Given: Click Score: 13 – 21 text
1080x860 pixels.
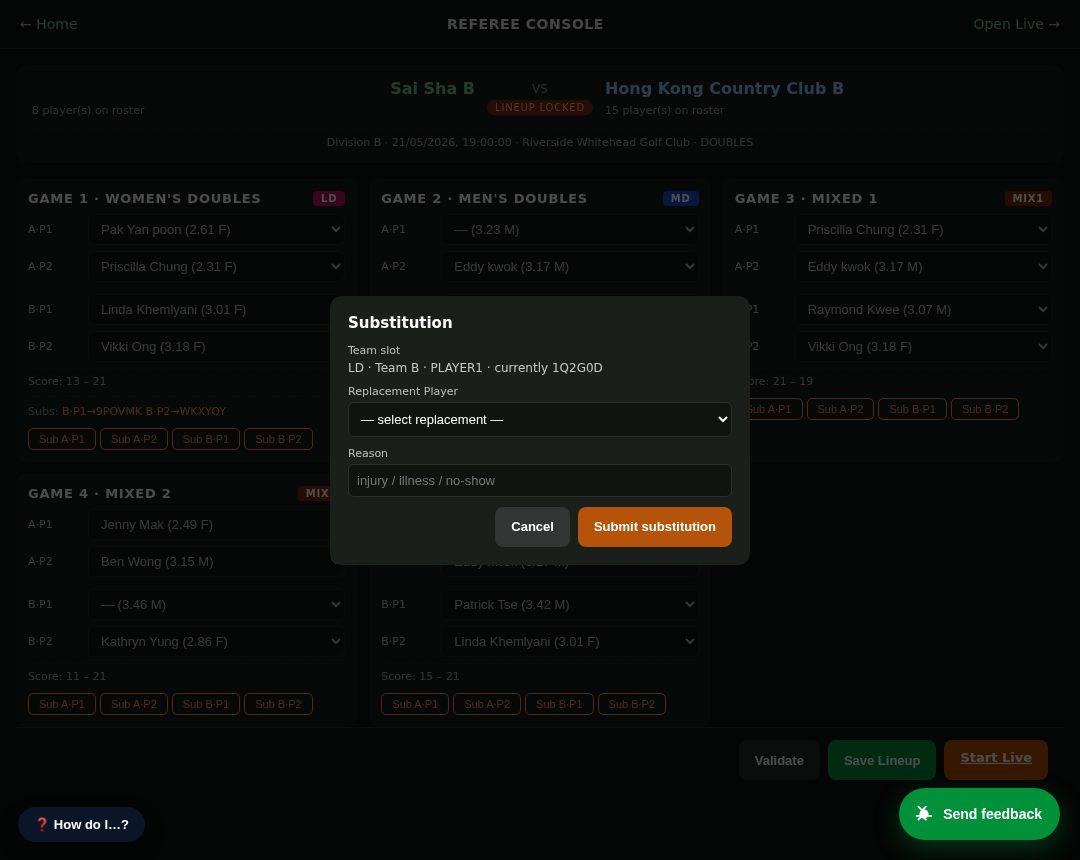Looking at the screenshot, I should point(67,381).
